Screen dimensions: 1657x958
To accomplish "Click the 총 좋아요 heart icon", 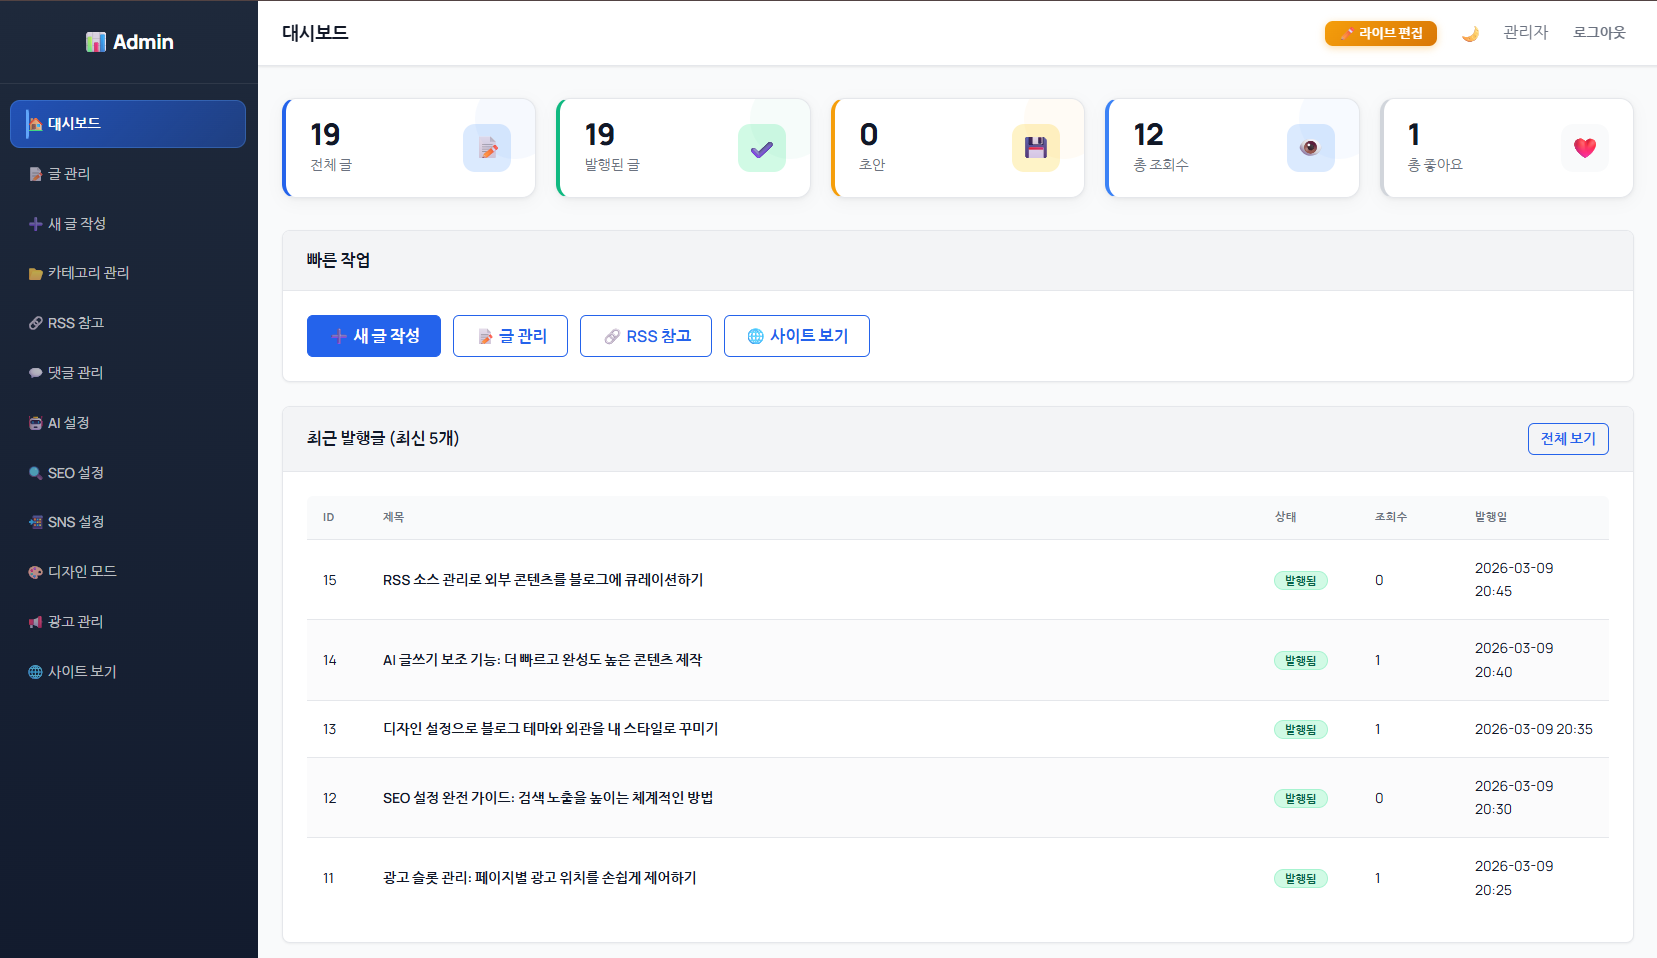I will 1584,148.
